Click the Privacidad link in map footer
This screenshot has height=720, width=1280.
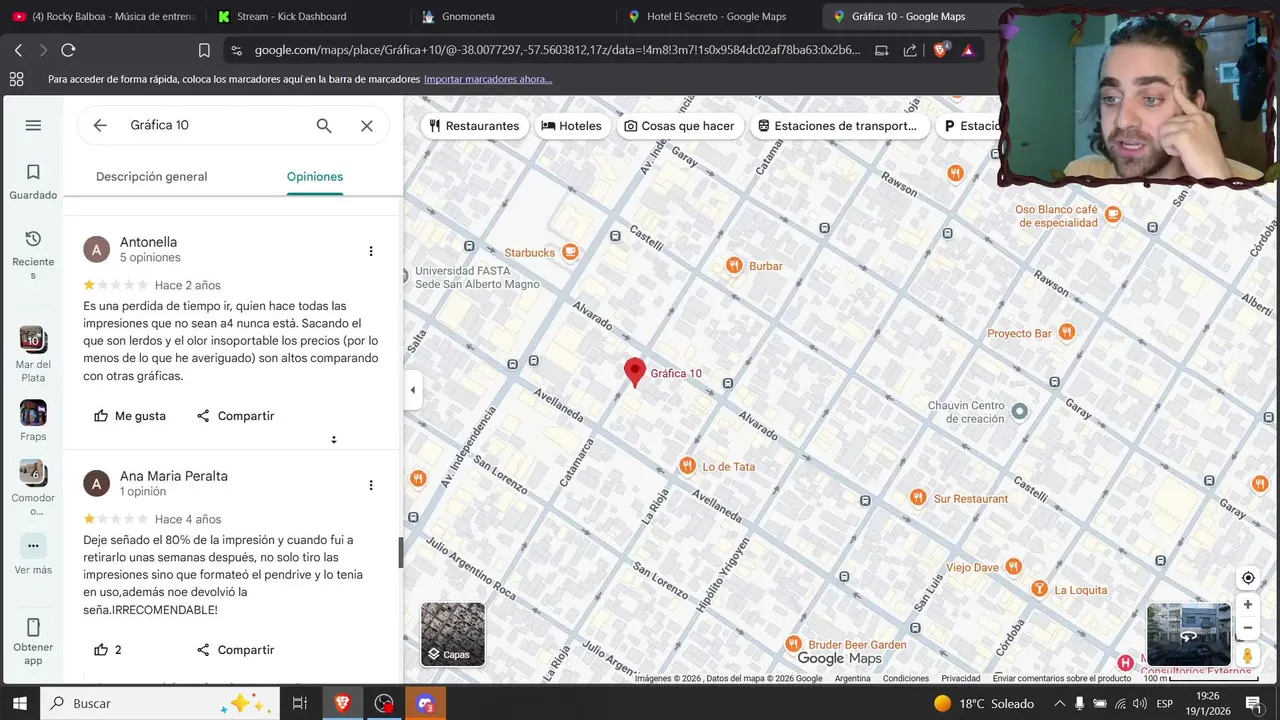961,678
